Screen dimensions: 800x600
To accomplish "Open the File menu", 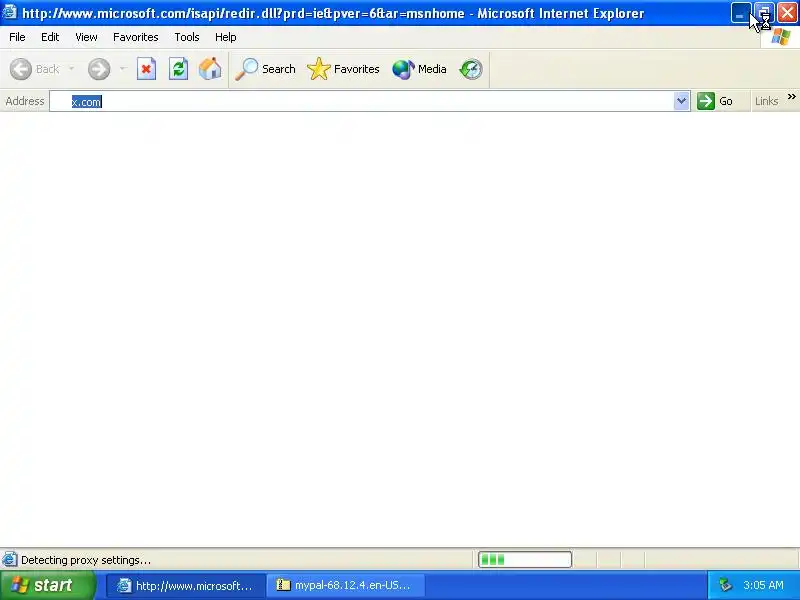I will (x=17, y=37).
